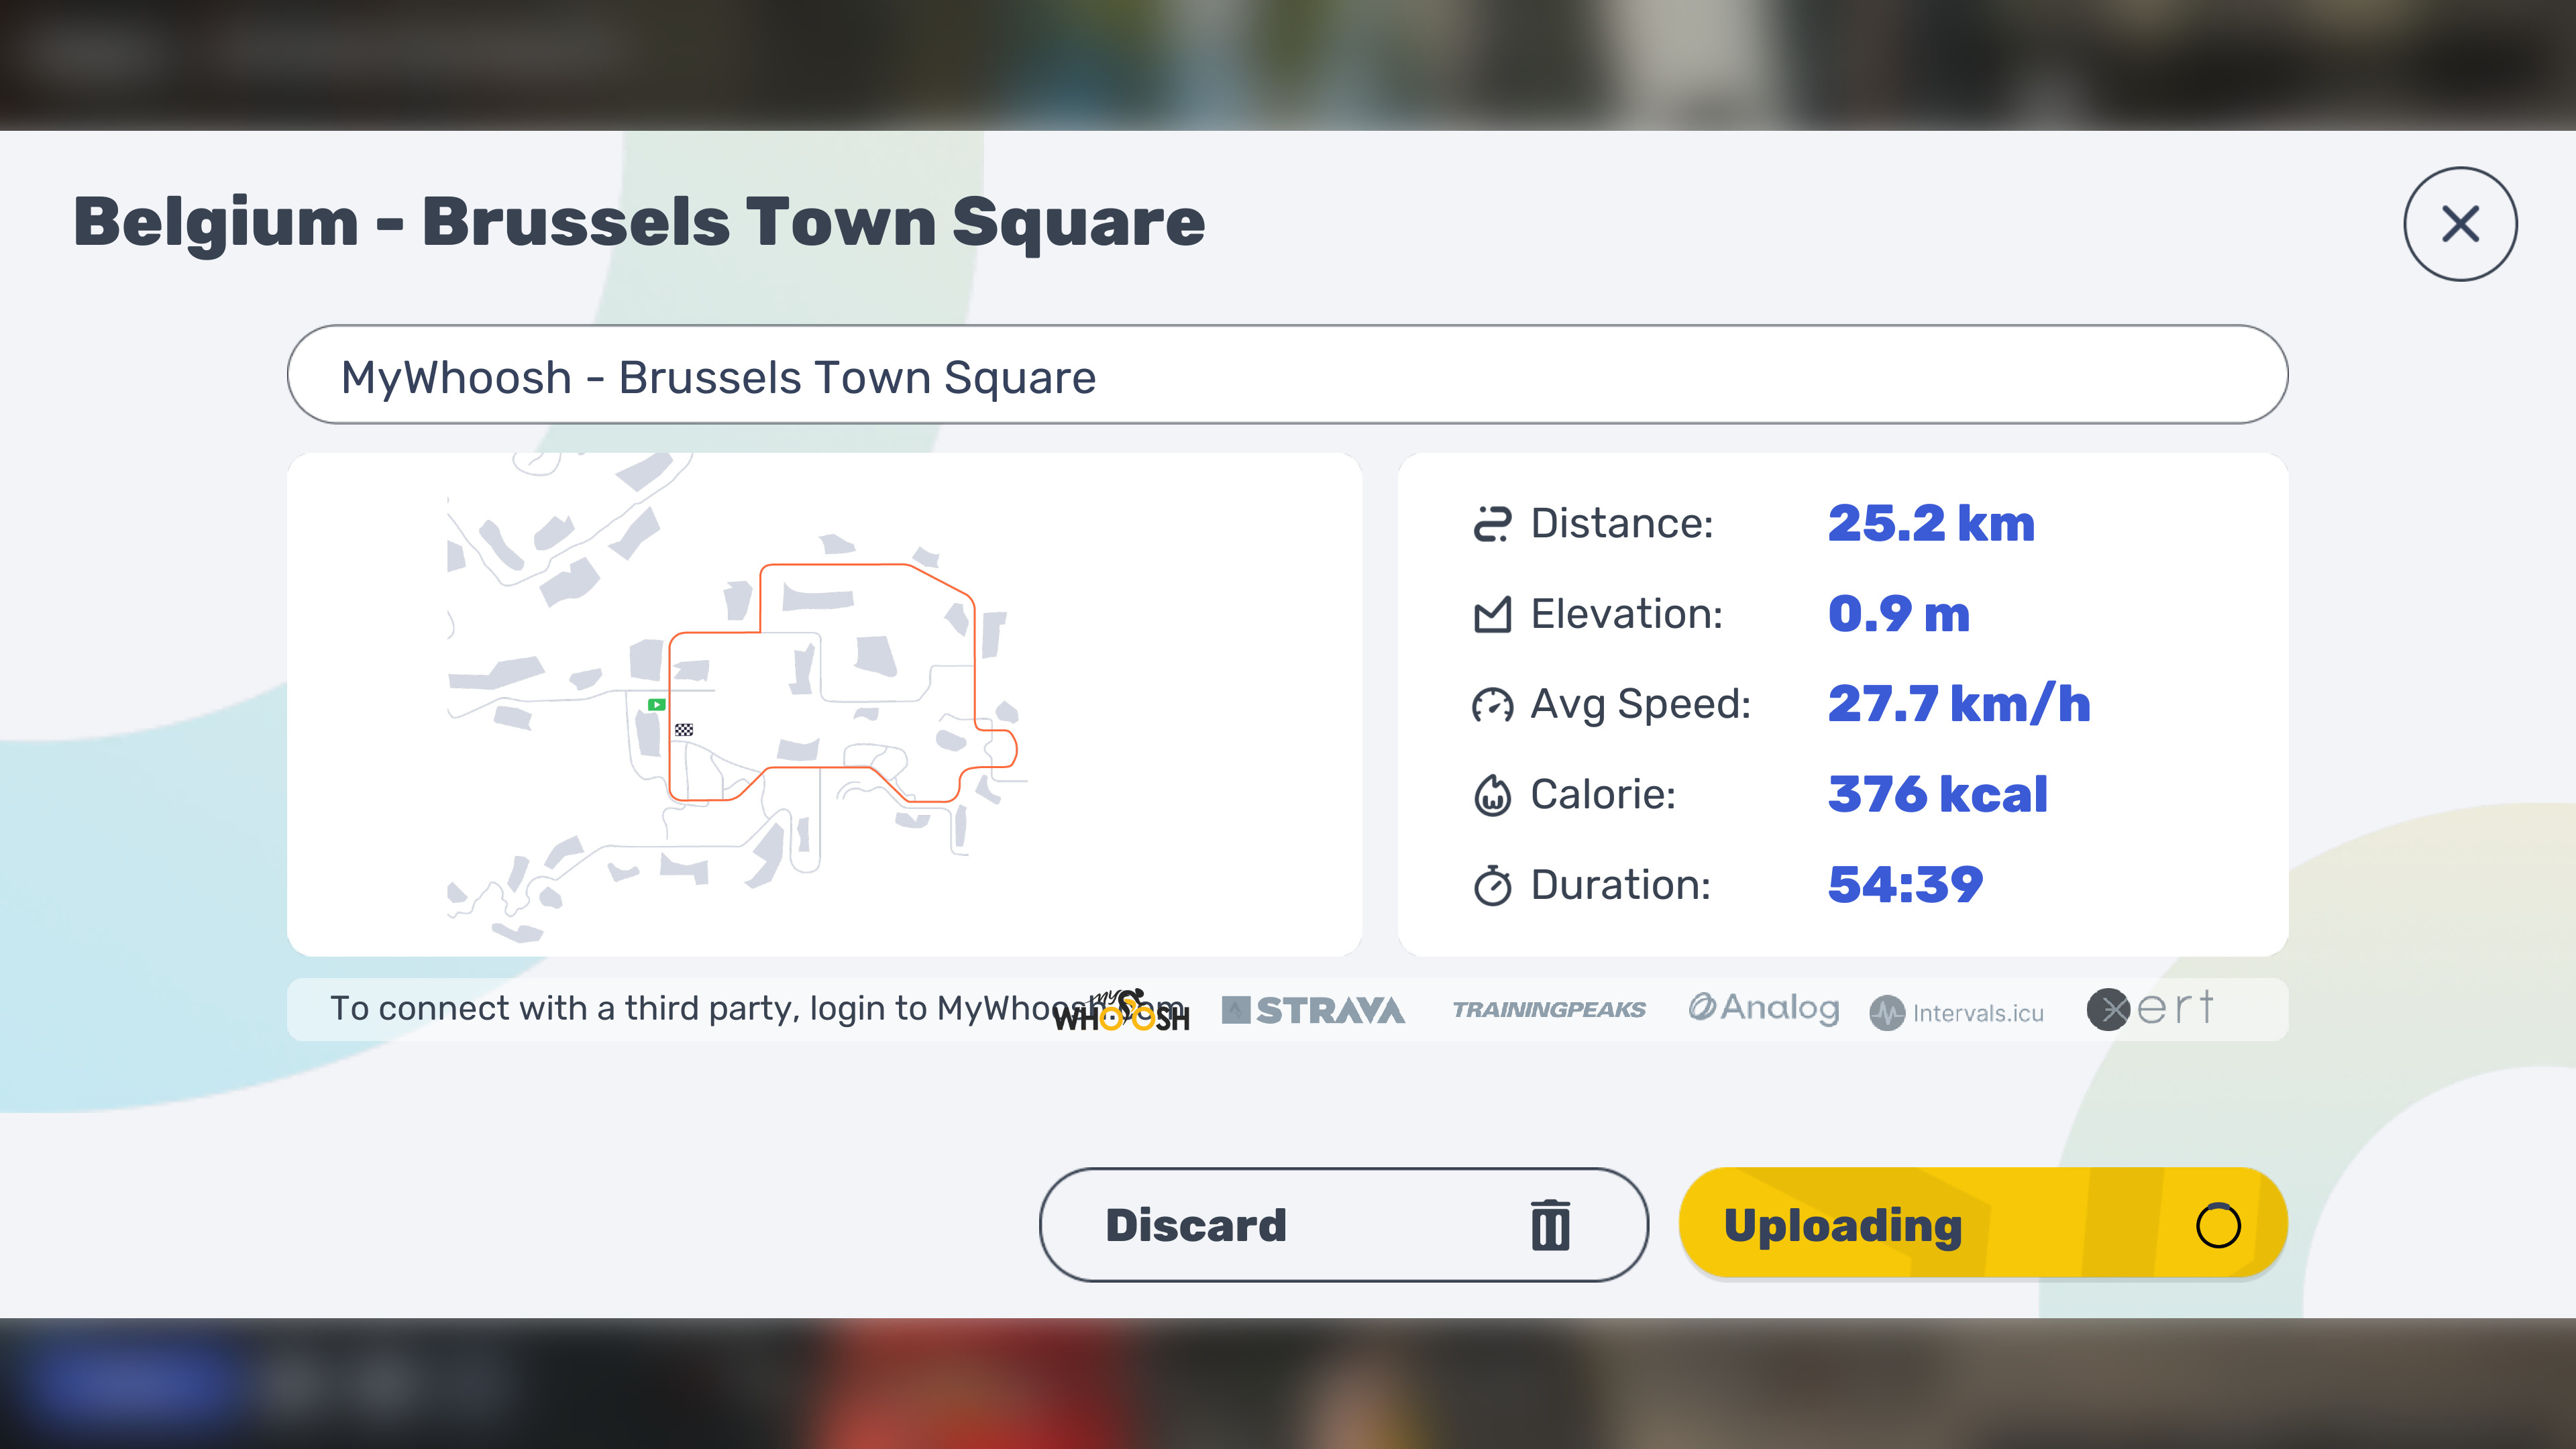The width and height of the screenshot is (2576, 1449).
Task: Select the TrainingPeaks logo
Action: [x=1549, y=1010]
